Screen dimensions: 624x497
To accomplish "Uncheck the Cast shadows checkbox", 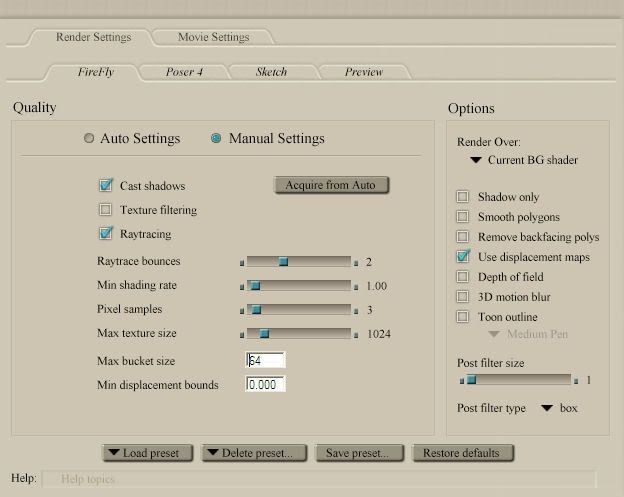I will (105, 186).
